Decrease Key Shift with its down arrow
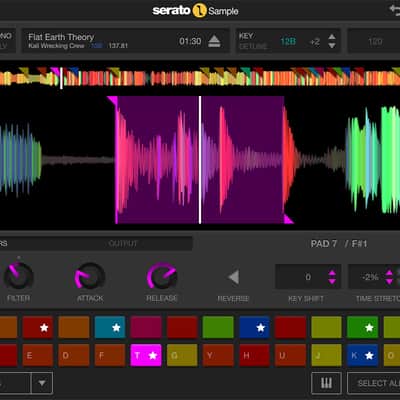 click(332, 281)
